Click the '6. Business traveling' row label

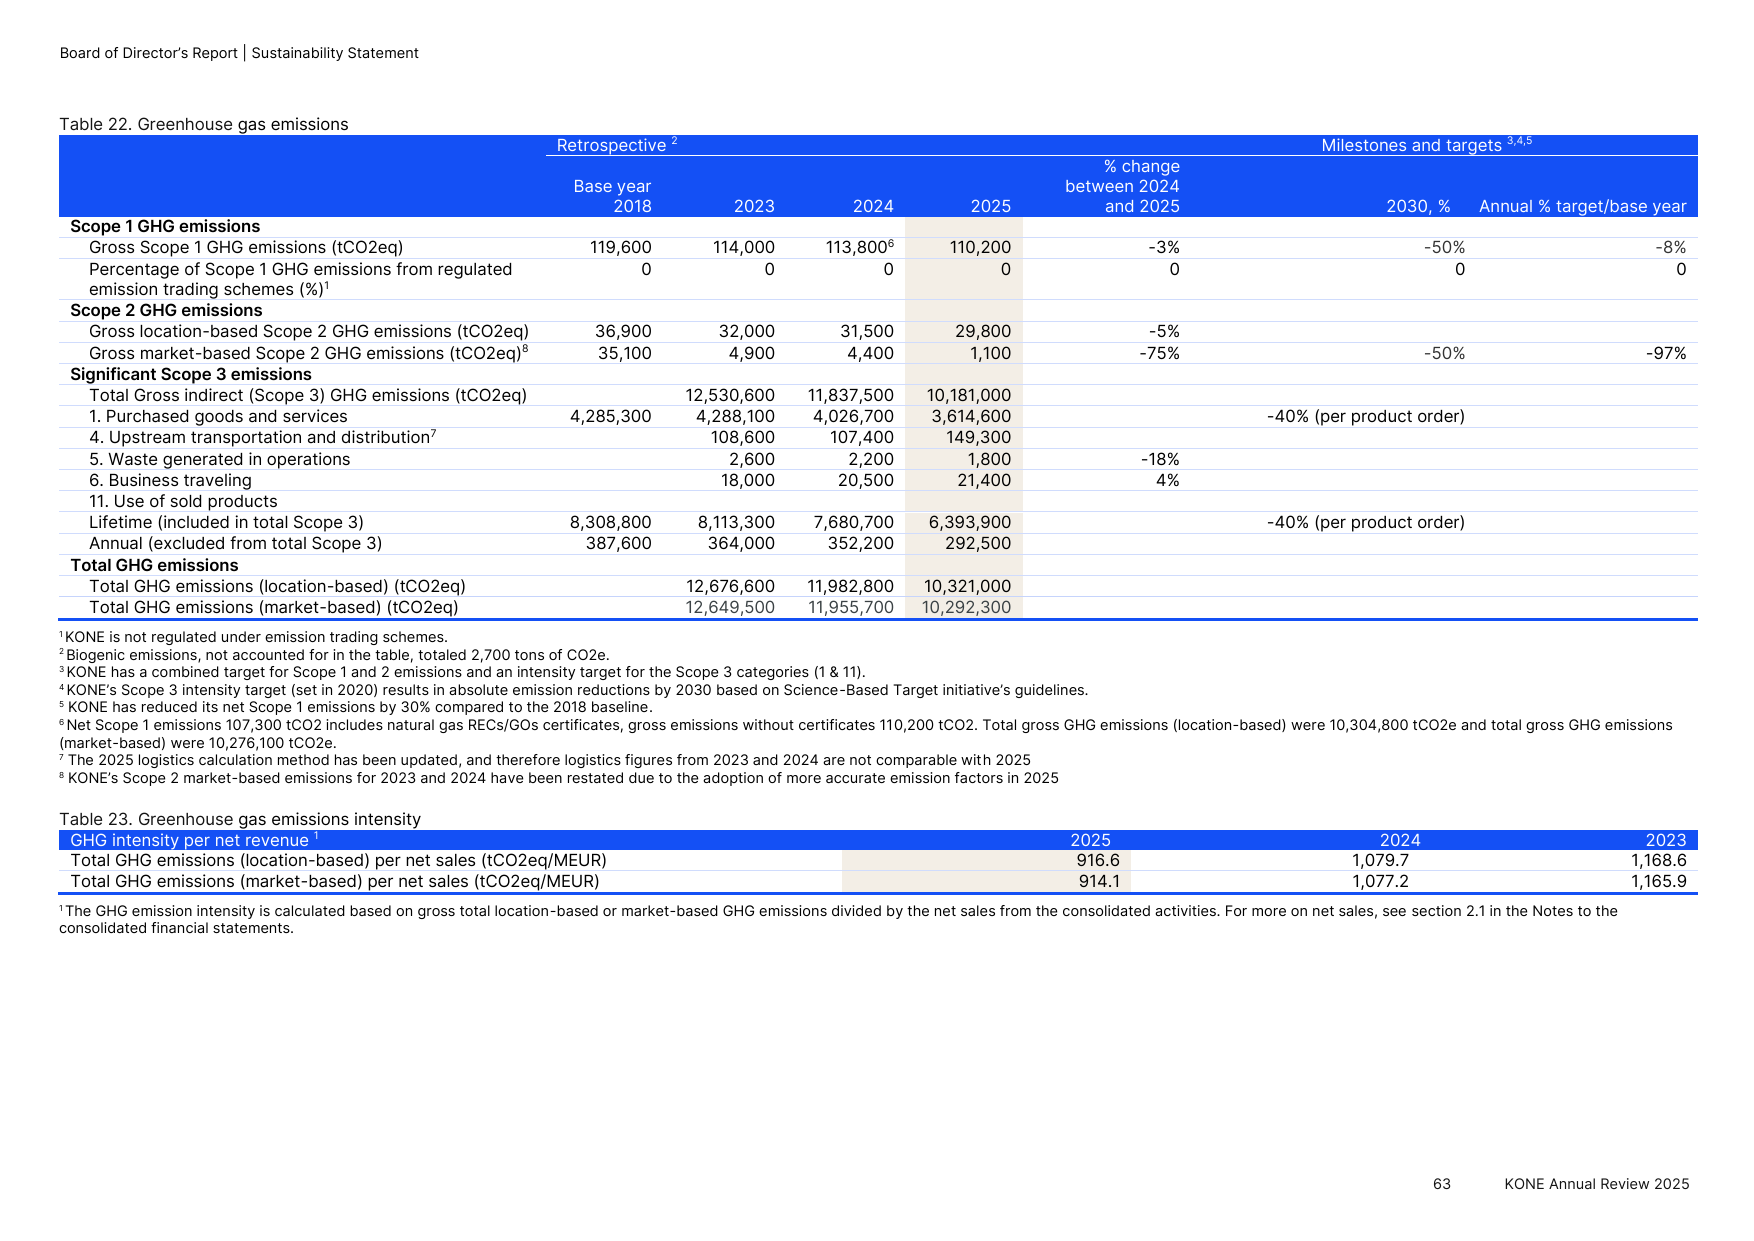click(x=170, y=481)
